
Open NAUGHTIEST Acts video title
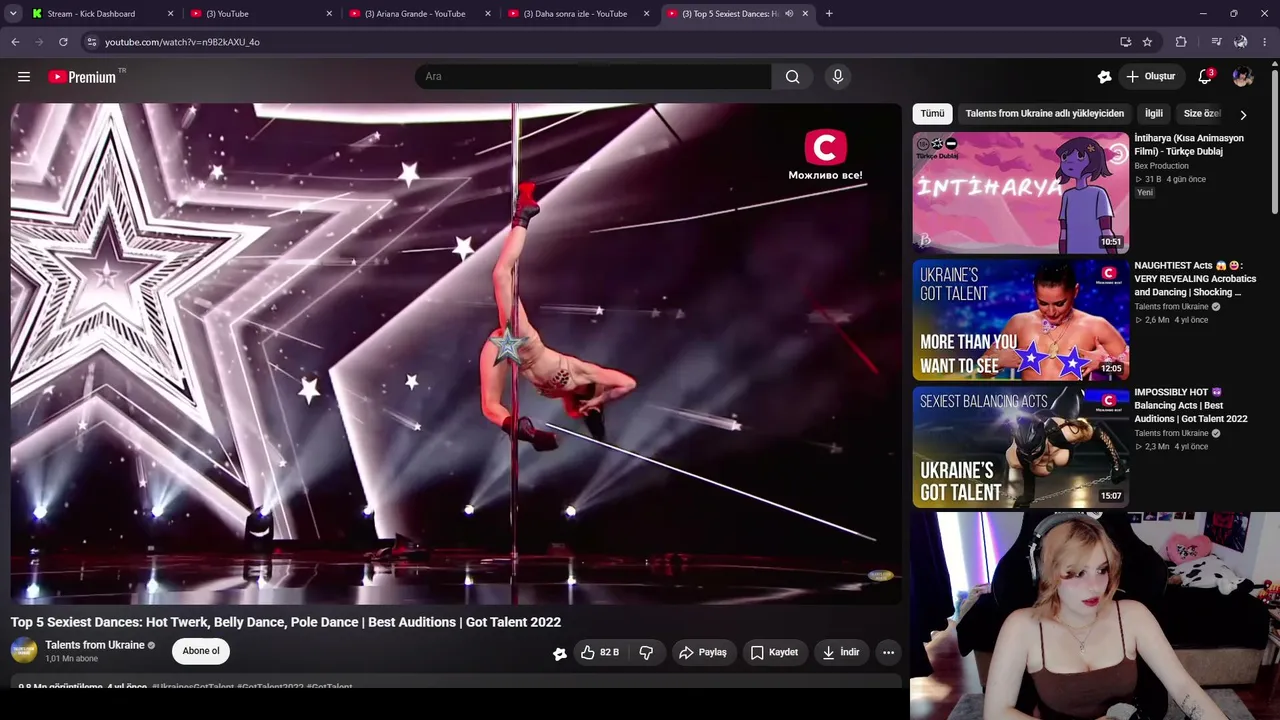[x=1195, y=279]
